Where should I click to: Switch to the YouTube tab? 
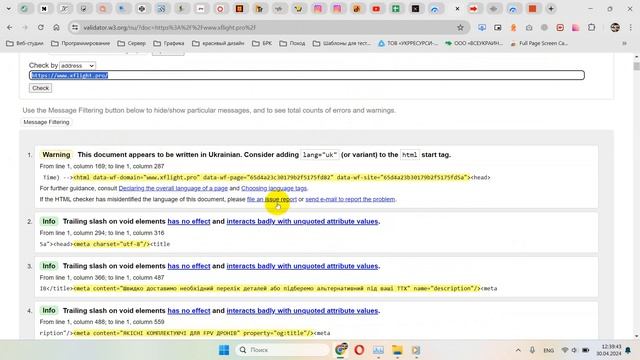(x=376, y=9)
